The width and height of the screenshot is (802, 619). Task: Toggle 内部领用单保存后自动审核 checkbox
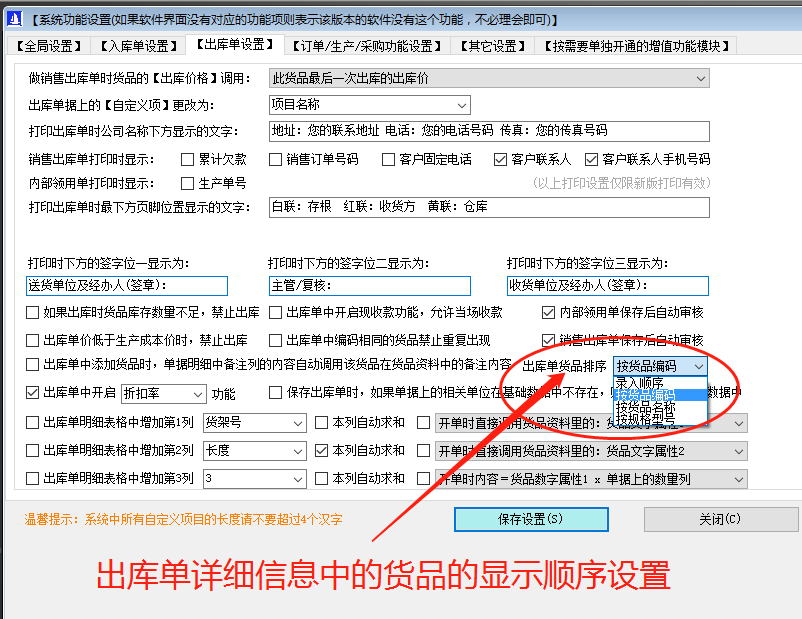coord(549,312)
